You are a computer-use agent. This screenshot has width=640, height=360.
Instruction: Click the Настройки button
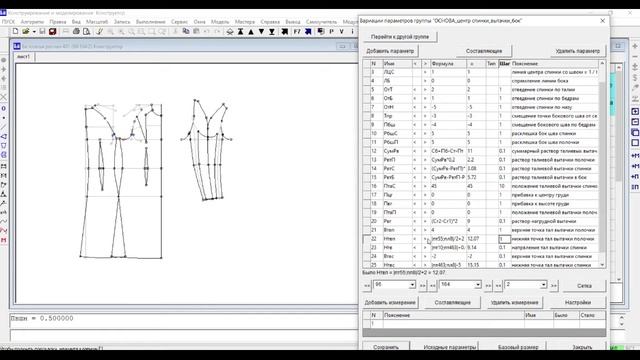578,302
